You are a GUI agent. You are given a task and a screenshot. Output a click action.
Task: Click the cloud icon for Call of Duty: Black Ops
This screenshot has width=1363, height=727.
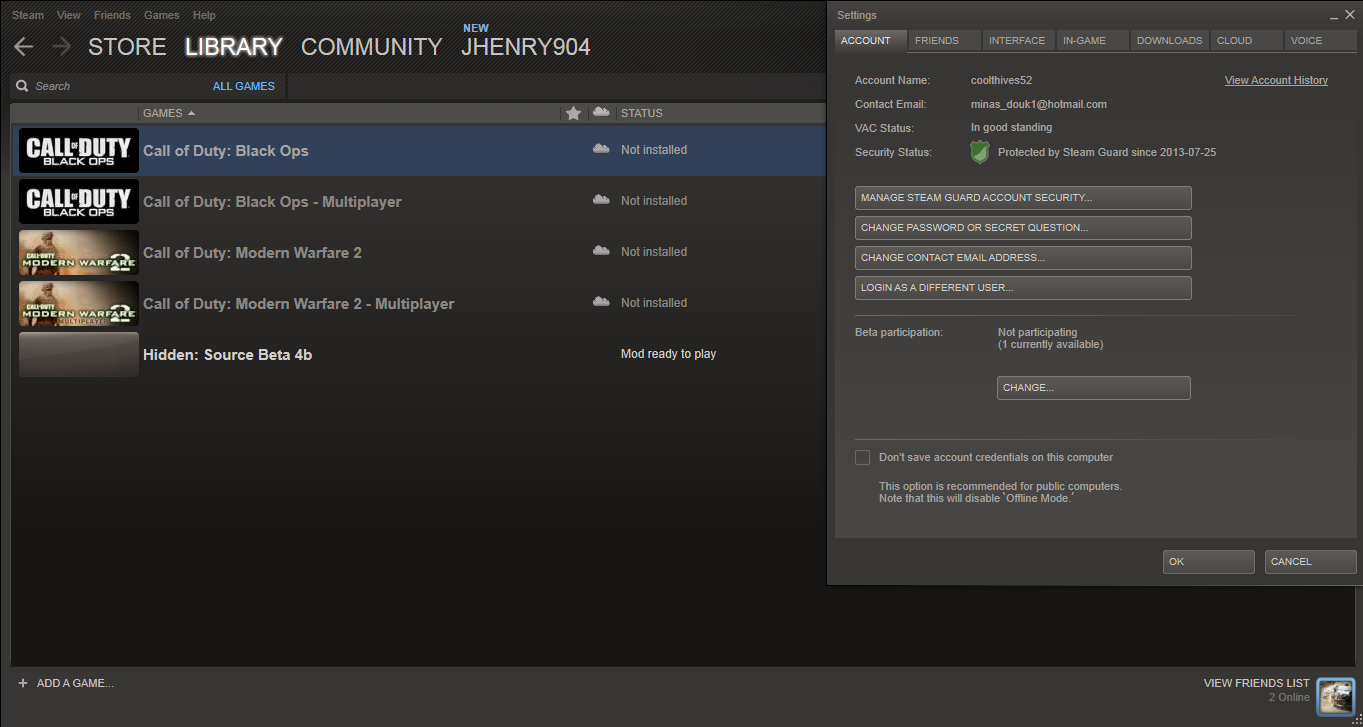click(x=601, y=149)
